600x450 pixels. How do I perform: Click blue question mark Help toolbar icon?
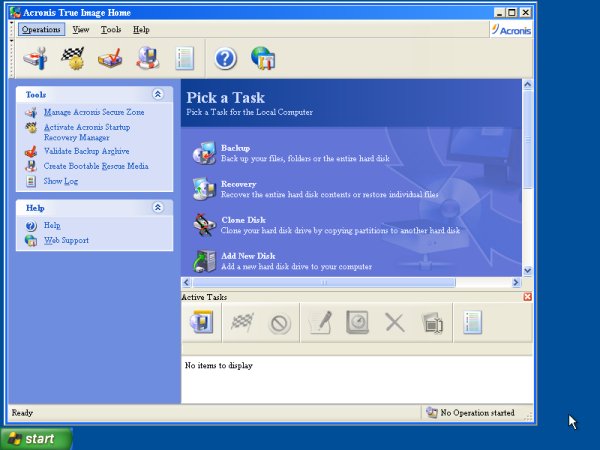click(x=225, y=59)
